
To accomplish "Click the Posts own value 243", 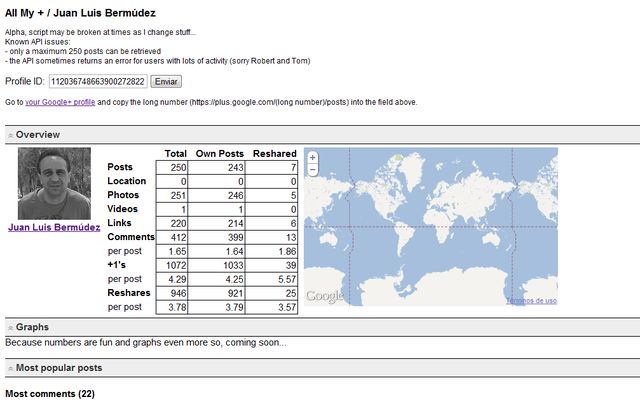I will click(x=236, y=168).
